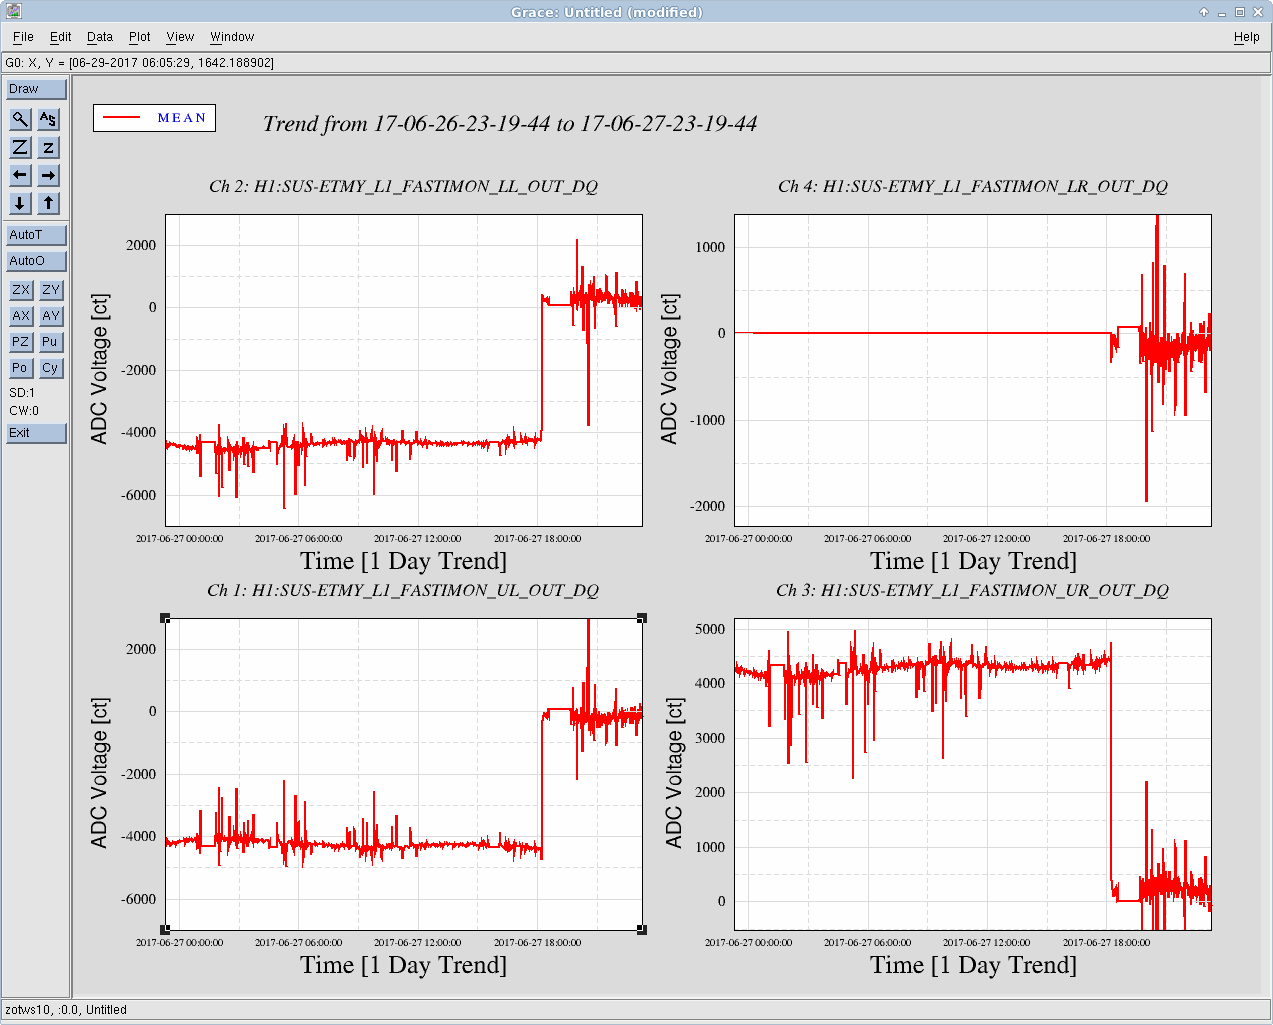The height and width of the screenshot is (1025, 1273).
Task: Click the ZY button
Action: 51,290
